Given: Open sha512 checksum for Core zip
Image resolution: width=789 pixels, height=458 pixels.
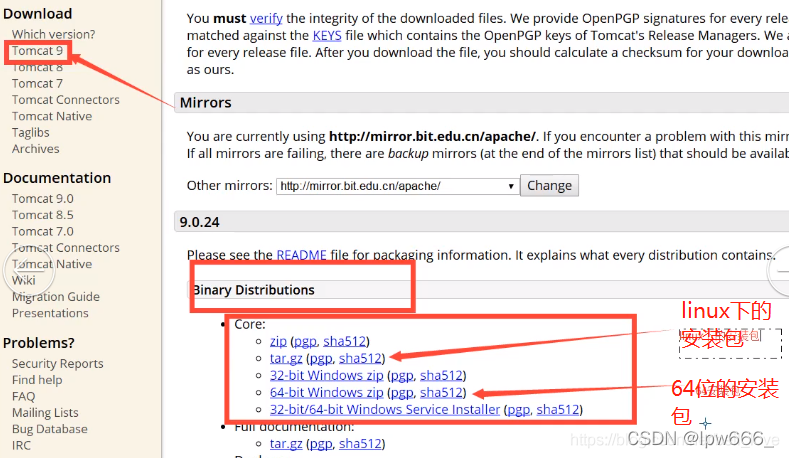Looking at the screenshot, I should point(345,341).
